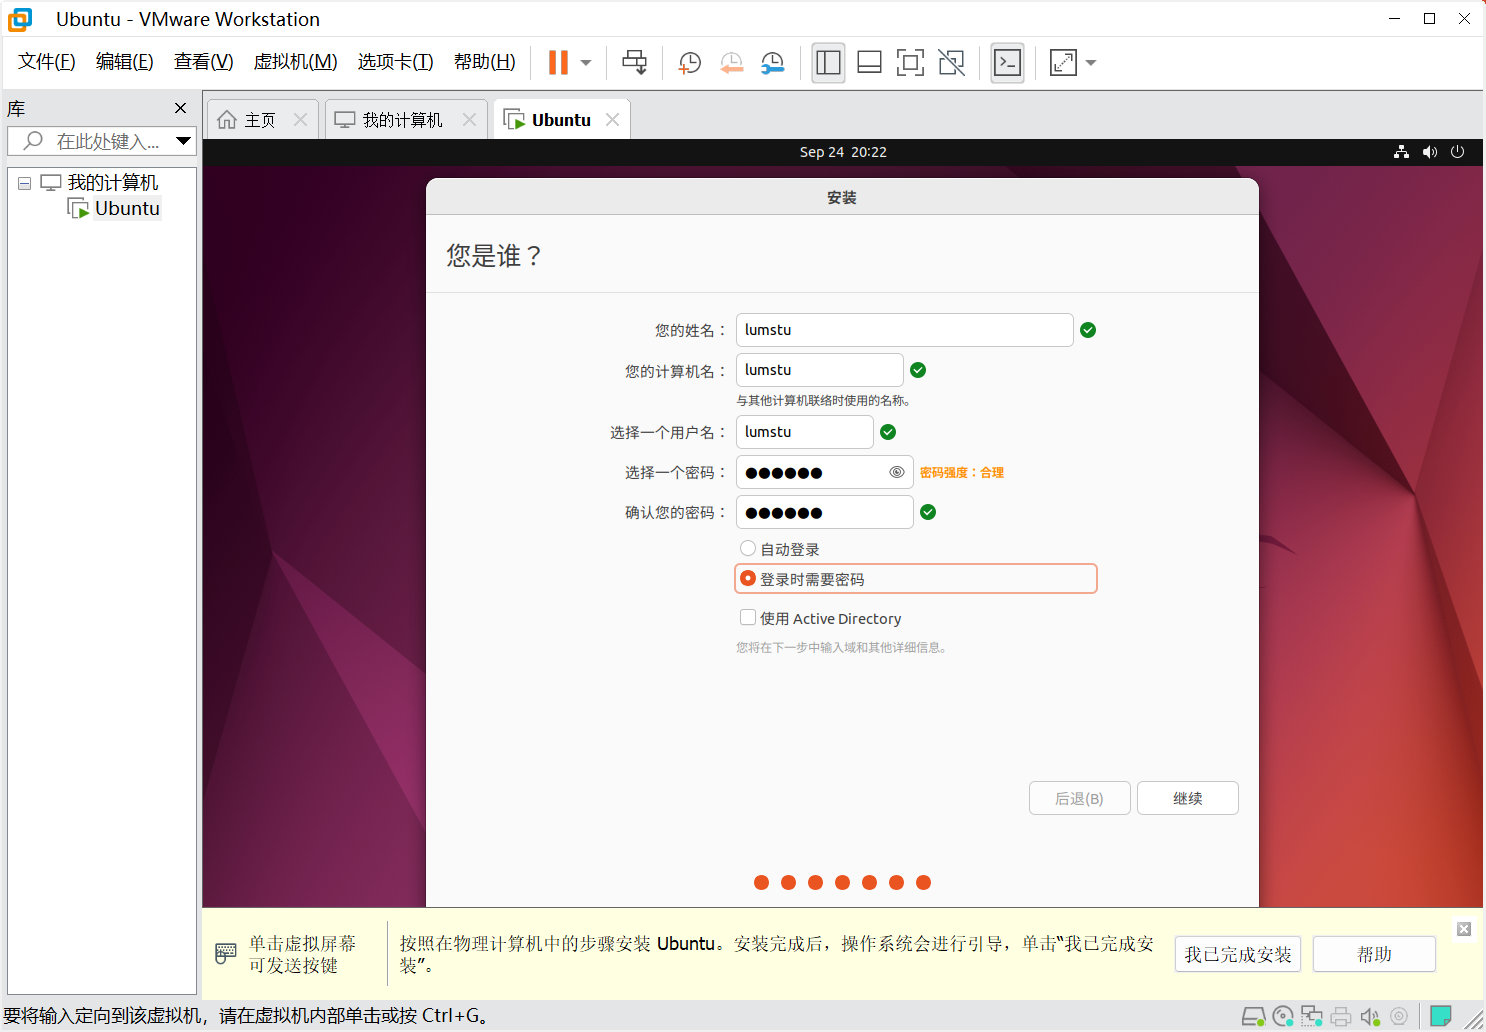Click the hard disk status icon
Screen dimensions: 1486x1032
tap(1253, 1017)
